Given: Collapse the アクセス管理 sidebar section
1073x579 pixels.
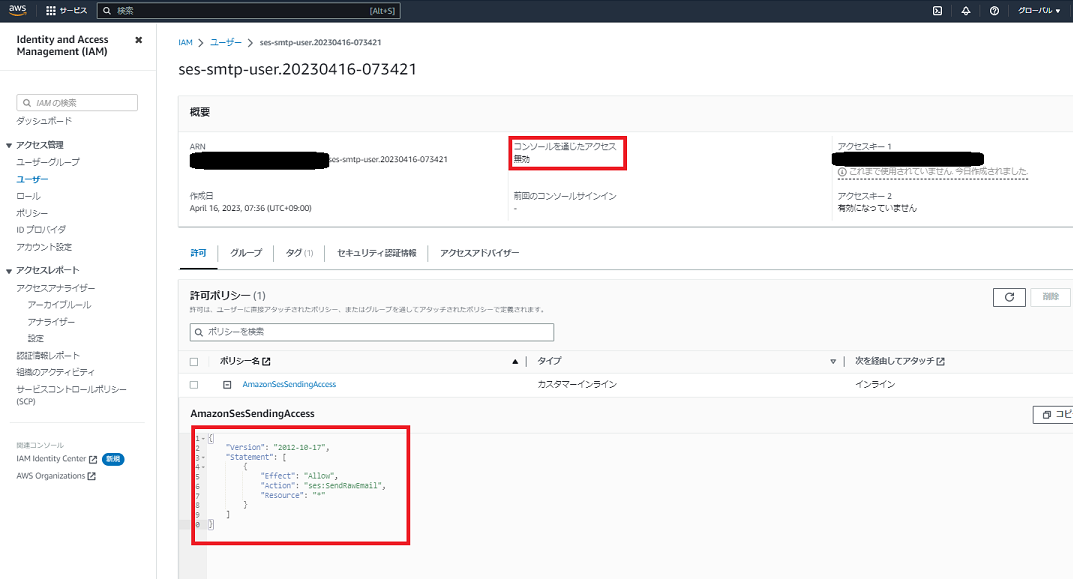Looking at the screenshot, I should [9, 145].
